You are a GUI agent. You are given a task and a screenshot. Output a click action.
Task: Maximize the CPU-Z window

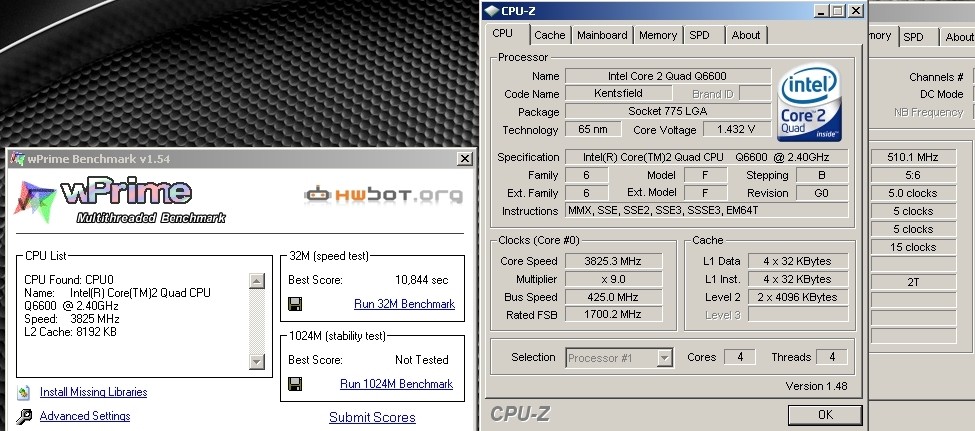(838, 11)
